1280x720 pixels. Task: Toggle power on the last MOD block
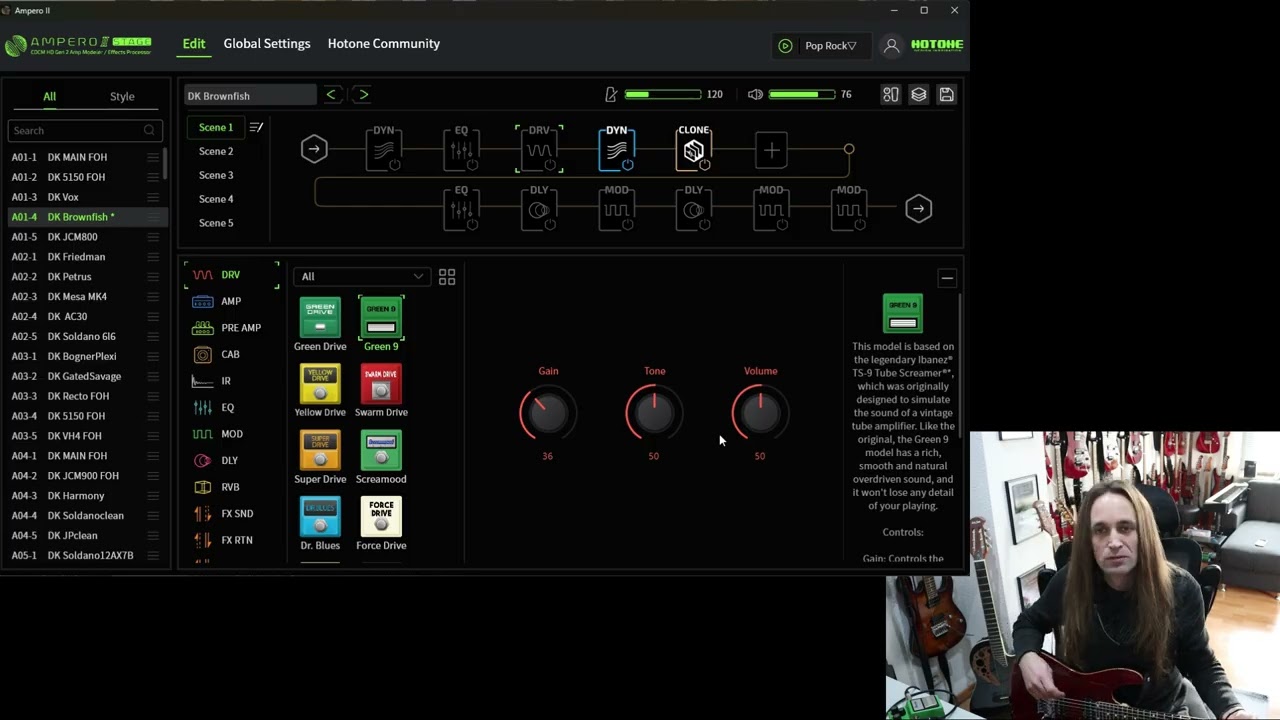pos(860,224)
